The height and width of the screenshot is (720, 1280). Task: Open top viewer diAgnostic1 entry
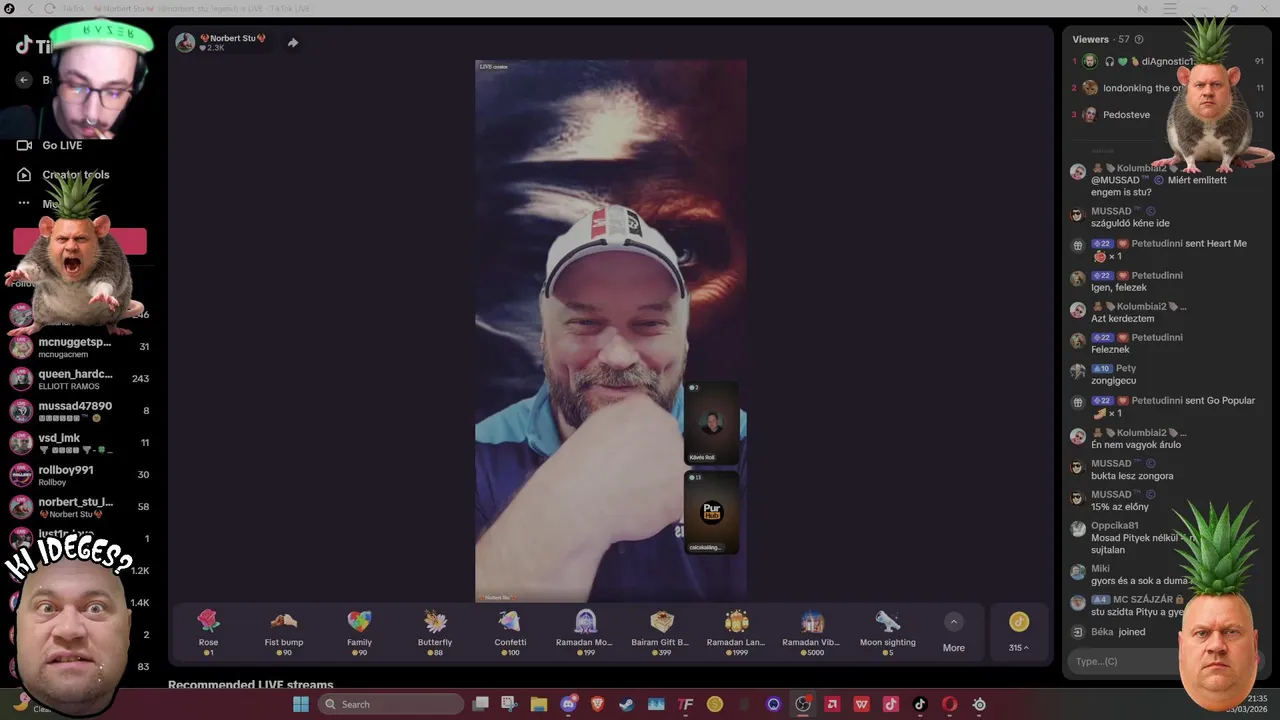[x=1168, y=61]
